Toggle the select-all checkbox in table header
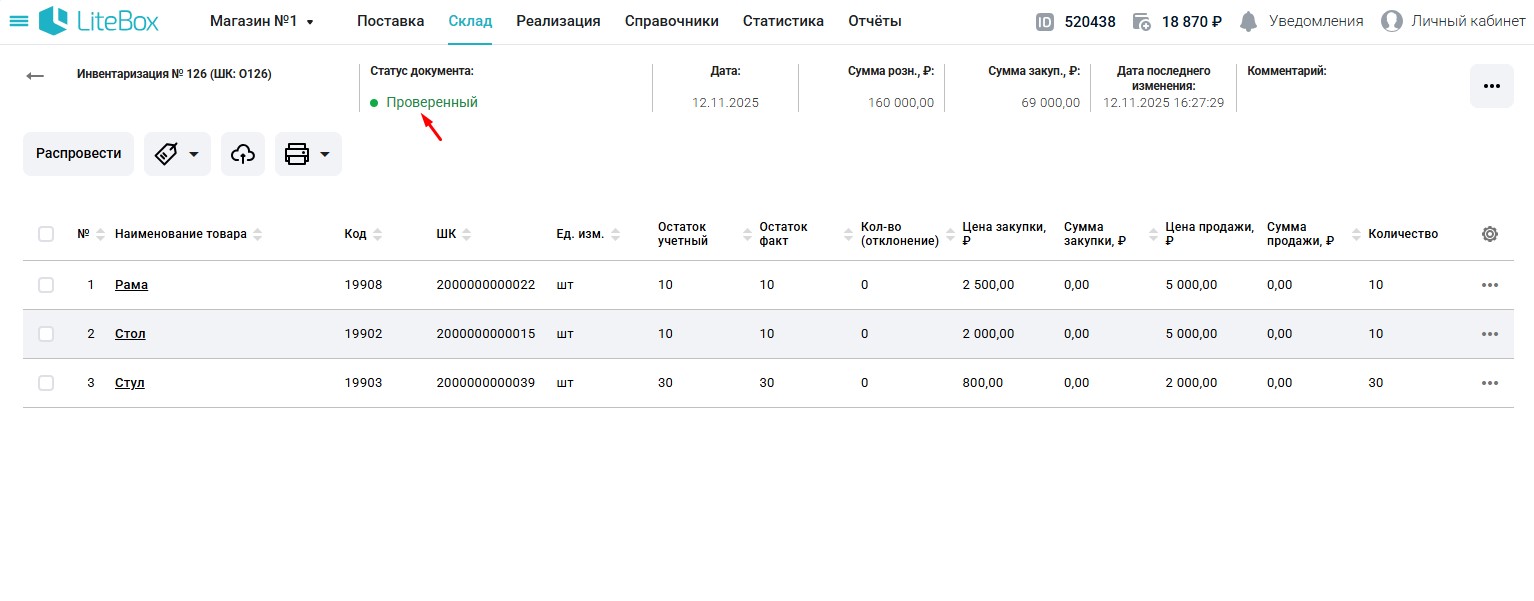 click(x=46, y=234)
